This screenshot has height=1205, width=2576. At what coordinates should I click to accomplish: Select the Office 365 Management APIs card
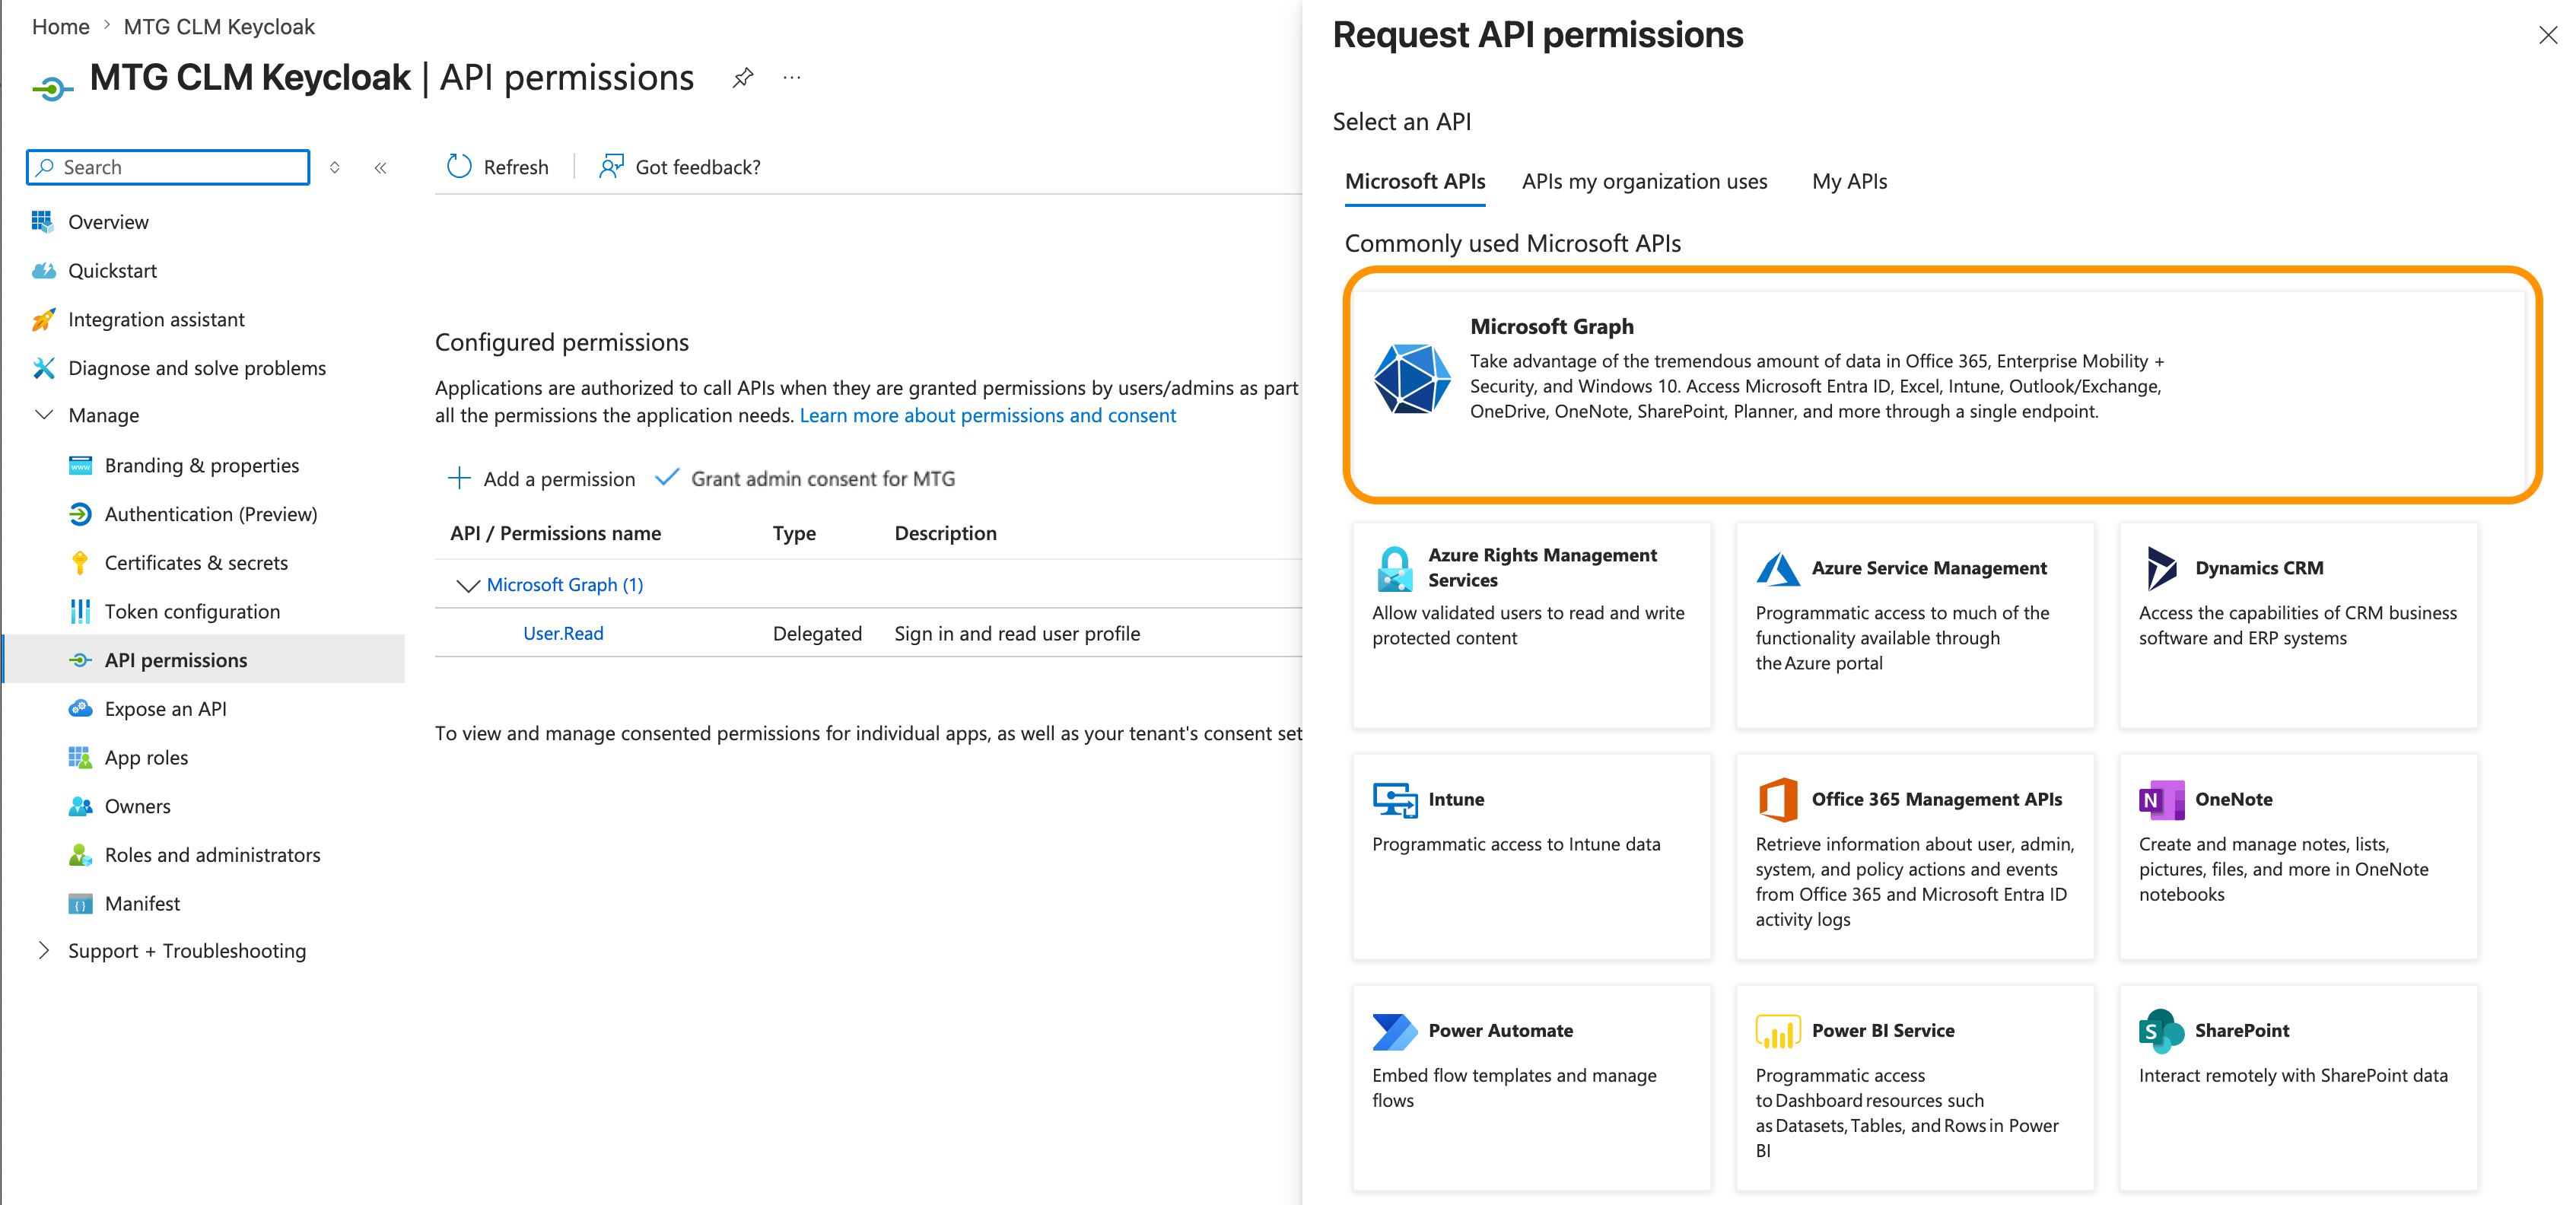coord(1915,856)
